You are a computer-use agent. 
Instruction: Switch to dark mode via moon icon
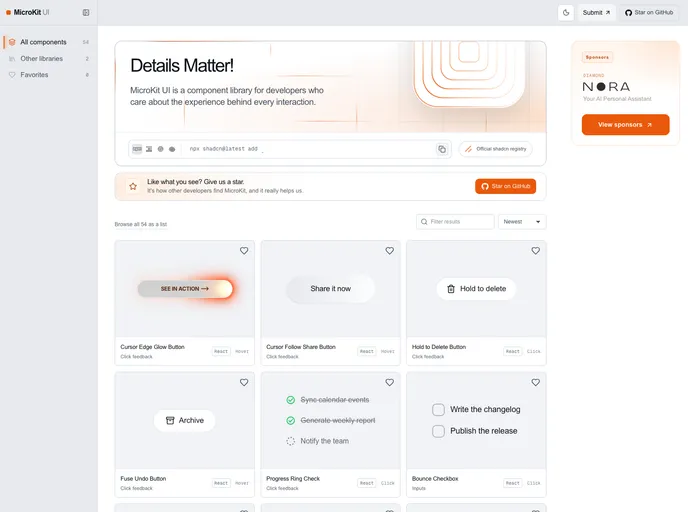tap(566, 13)
